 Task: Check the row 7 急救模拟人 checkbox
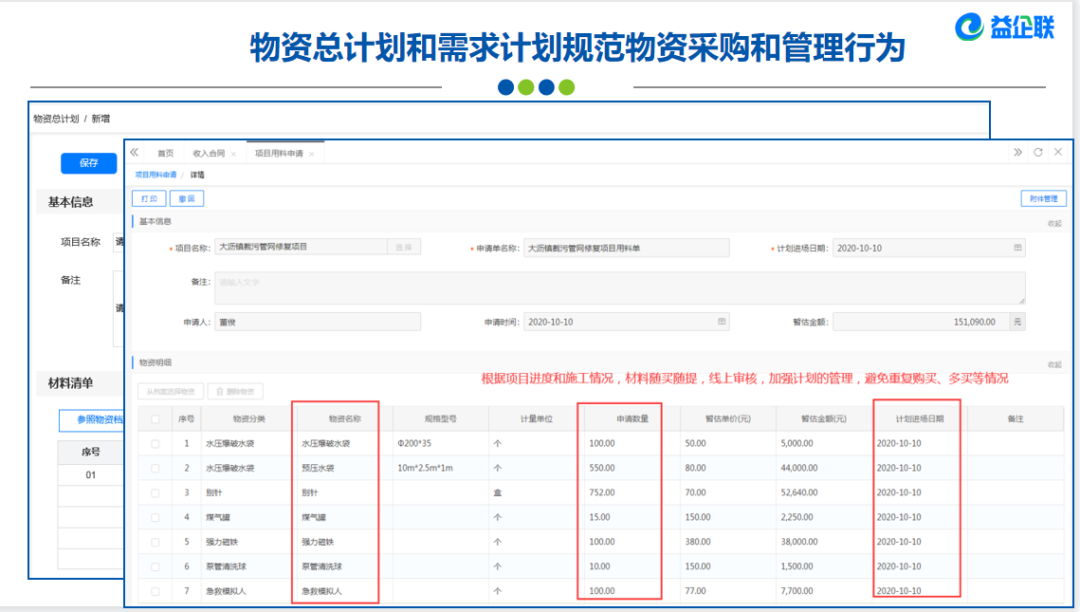(x=155, y=591)
